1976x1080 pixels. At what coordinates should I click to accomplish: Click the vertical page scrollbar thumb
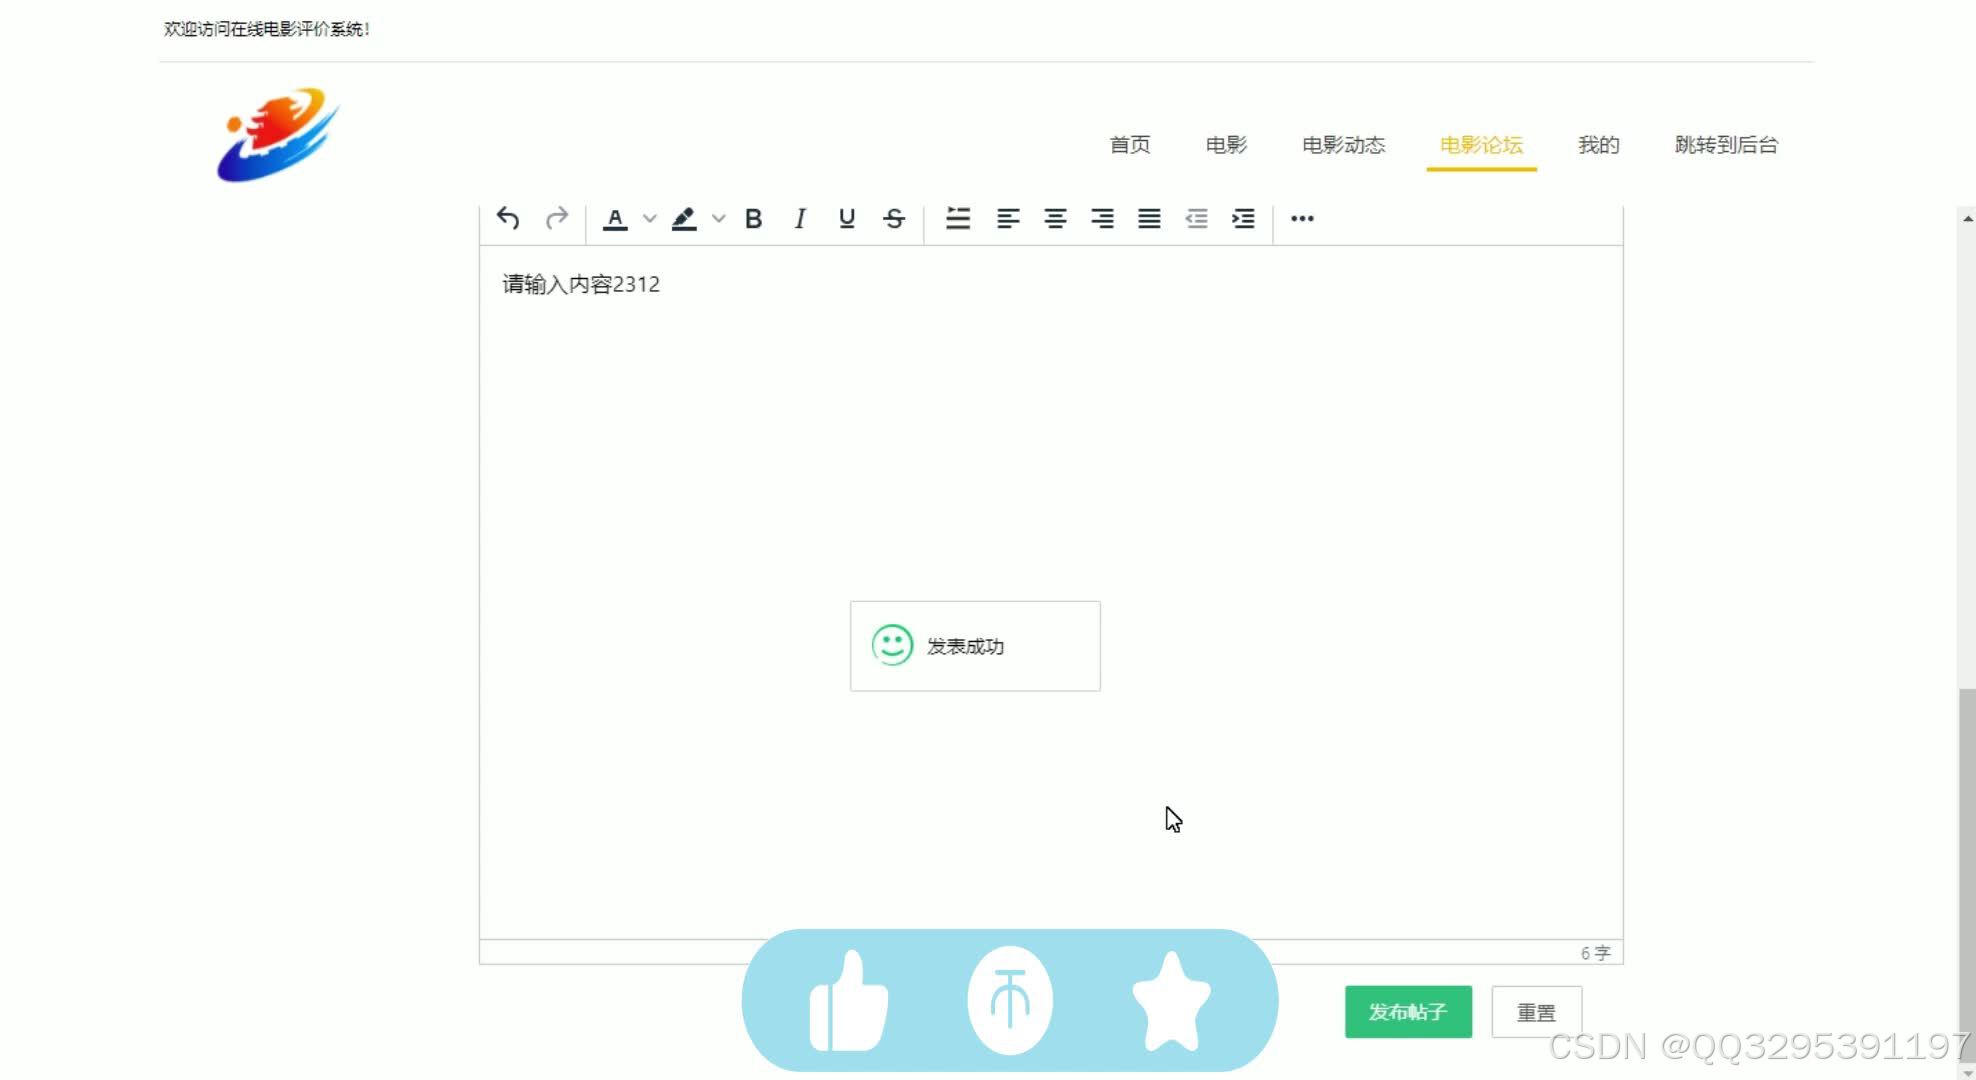1967,875
